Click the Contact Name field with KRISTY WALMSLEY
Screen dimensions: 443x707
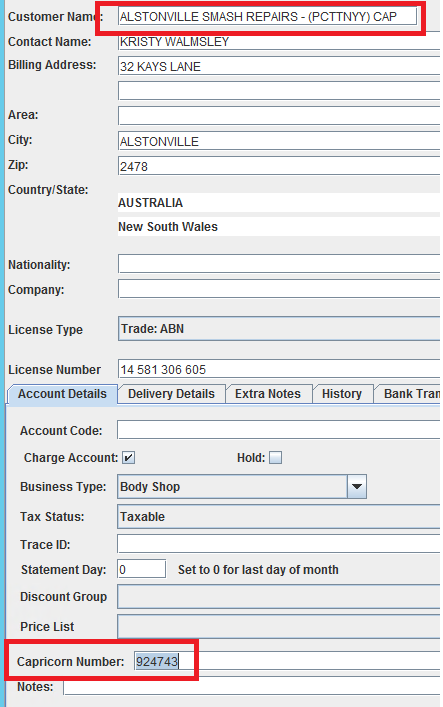[279, 41]
